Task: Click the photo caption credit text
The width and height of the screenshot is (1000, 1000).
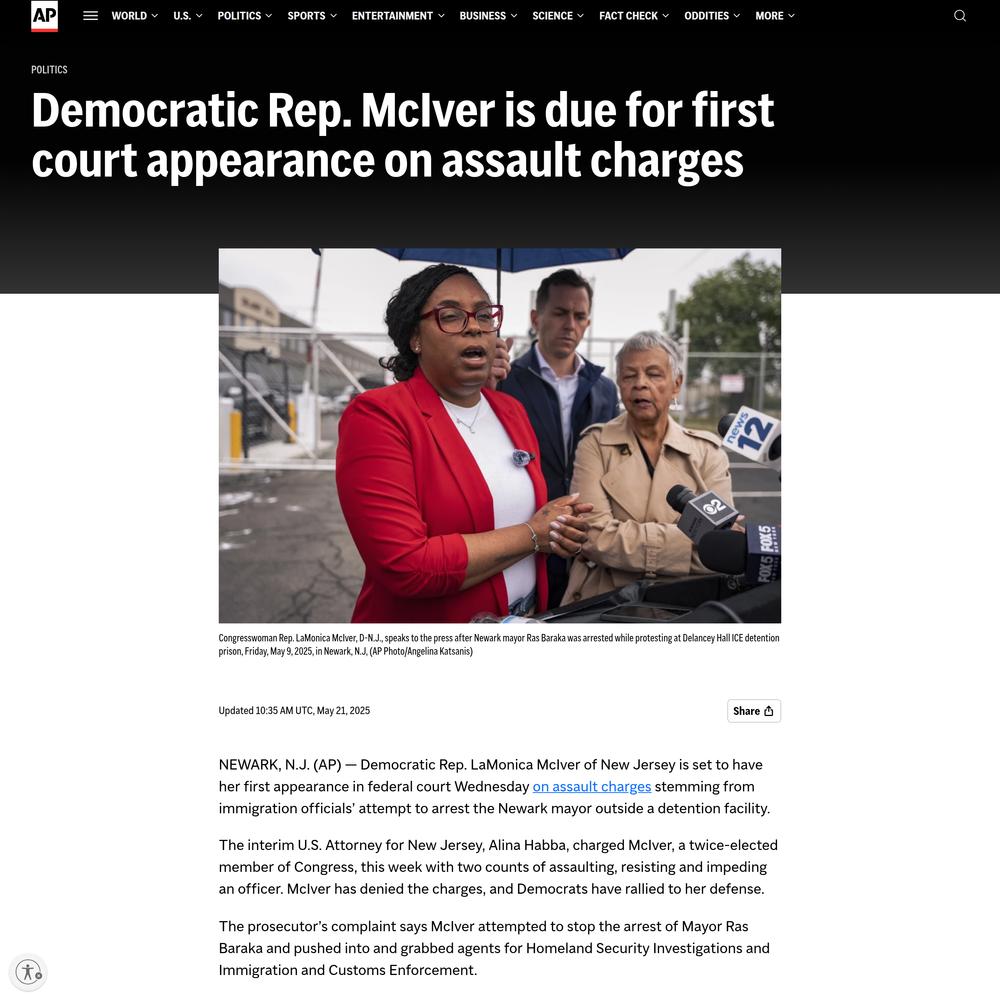Action: tap(420, 652)
